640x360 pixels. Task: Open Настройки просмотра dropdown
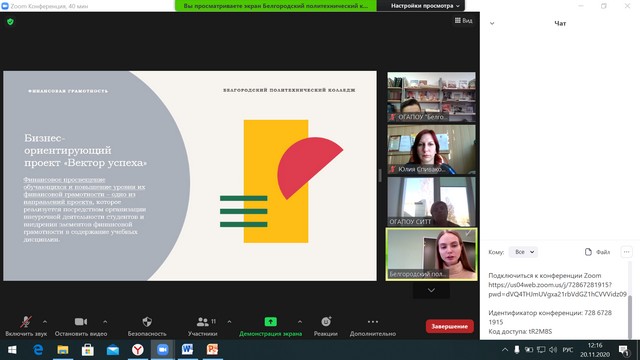(425, 6)
